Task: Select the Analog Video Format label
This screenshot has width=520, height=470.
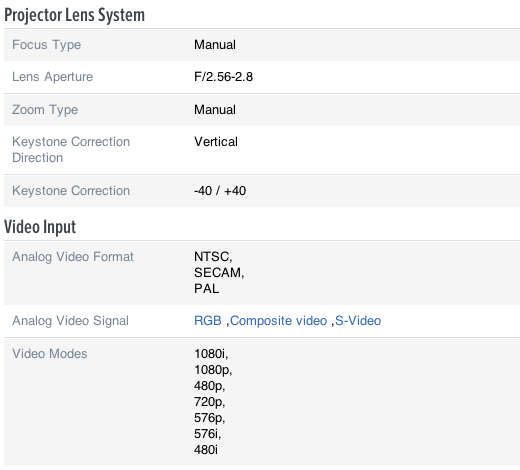Action: tap(73, 257)
